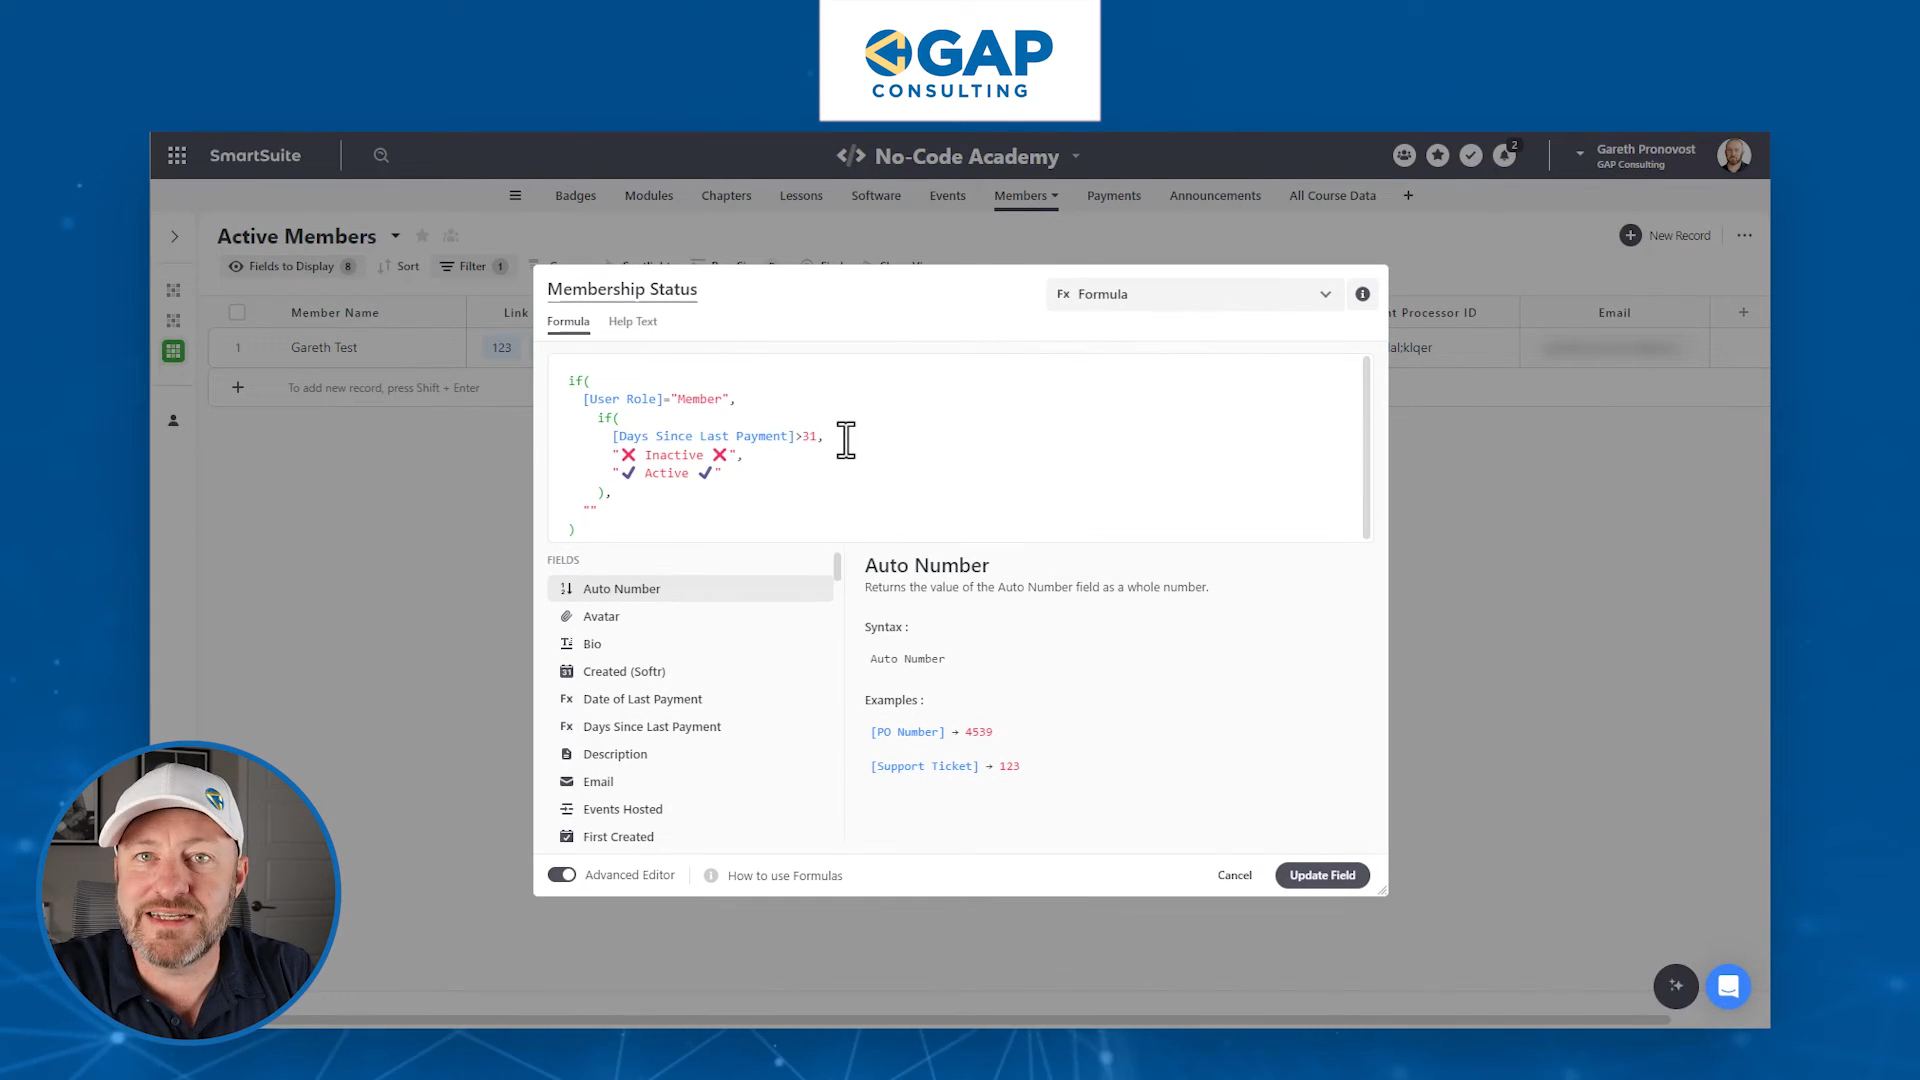Click the Cancel button
Screen dimensions: 1920x1080
point(1234,875)
